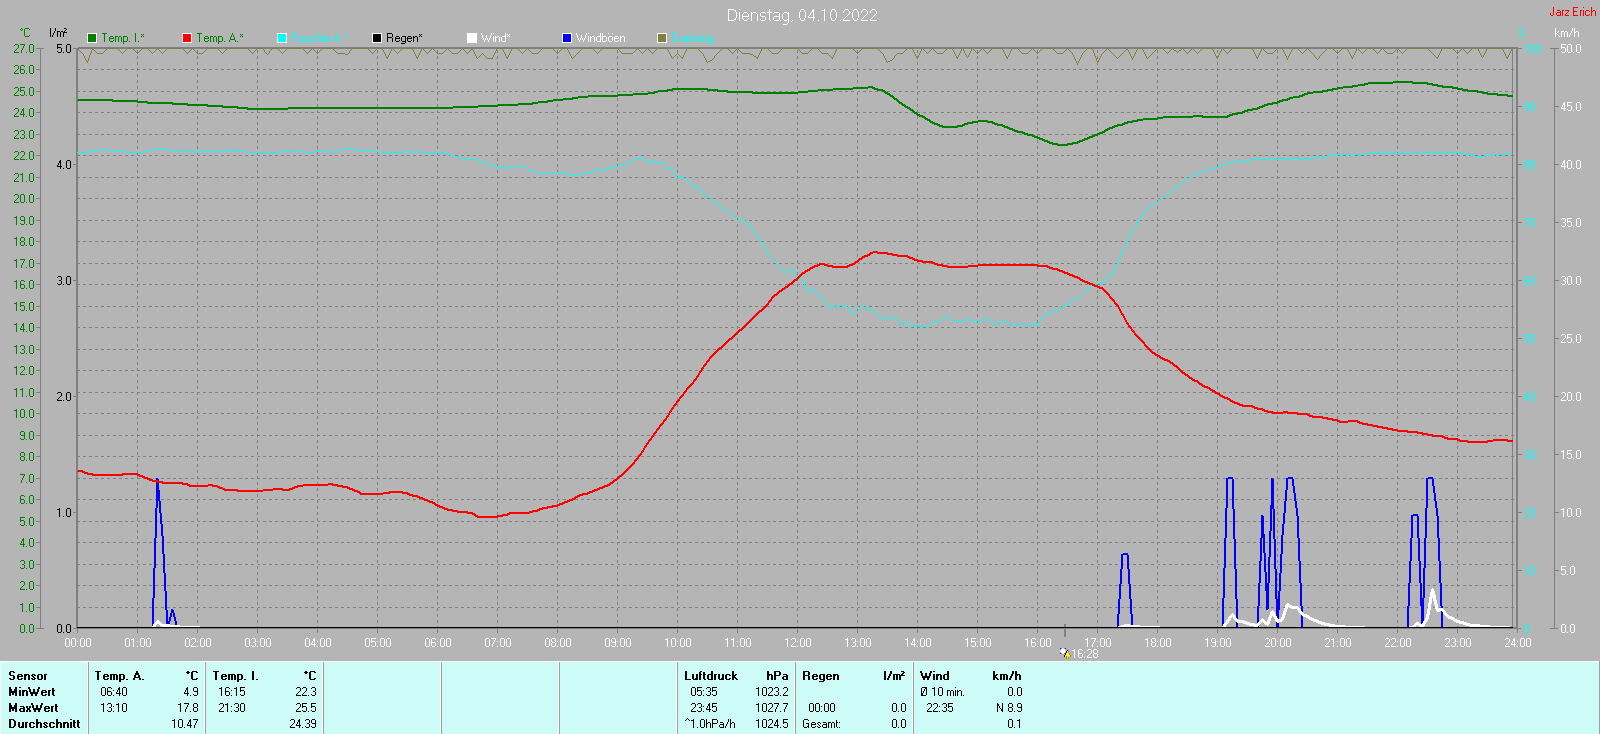
Task: Click the minimum pressure value '1023.2'
Action: pos(772,692)
